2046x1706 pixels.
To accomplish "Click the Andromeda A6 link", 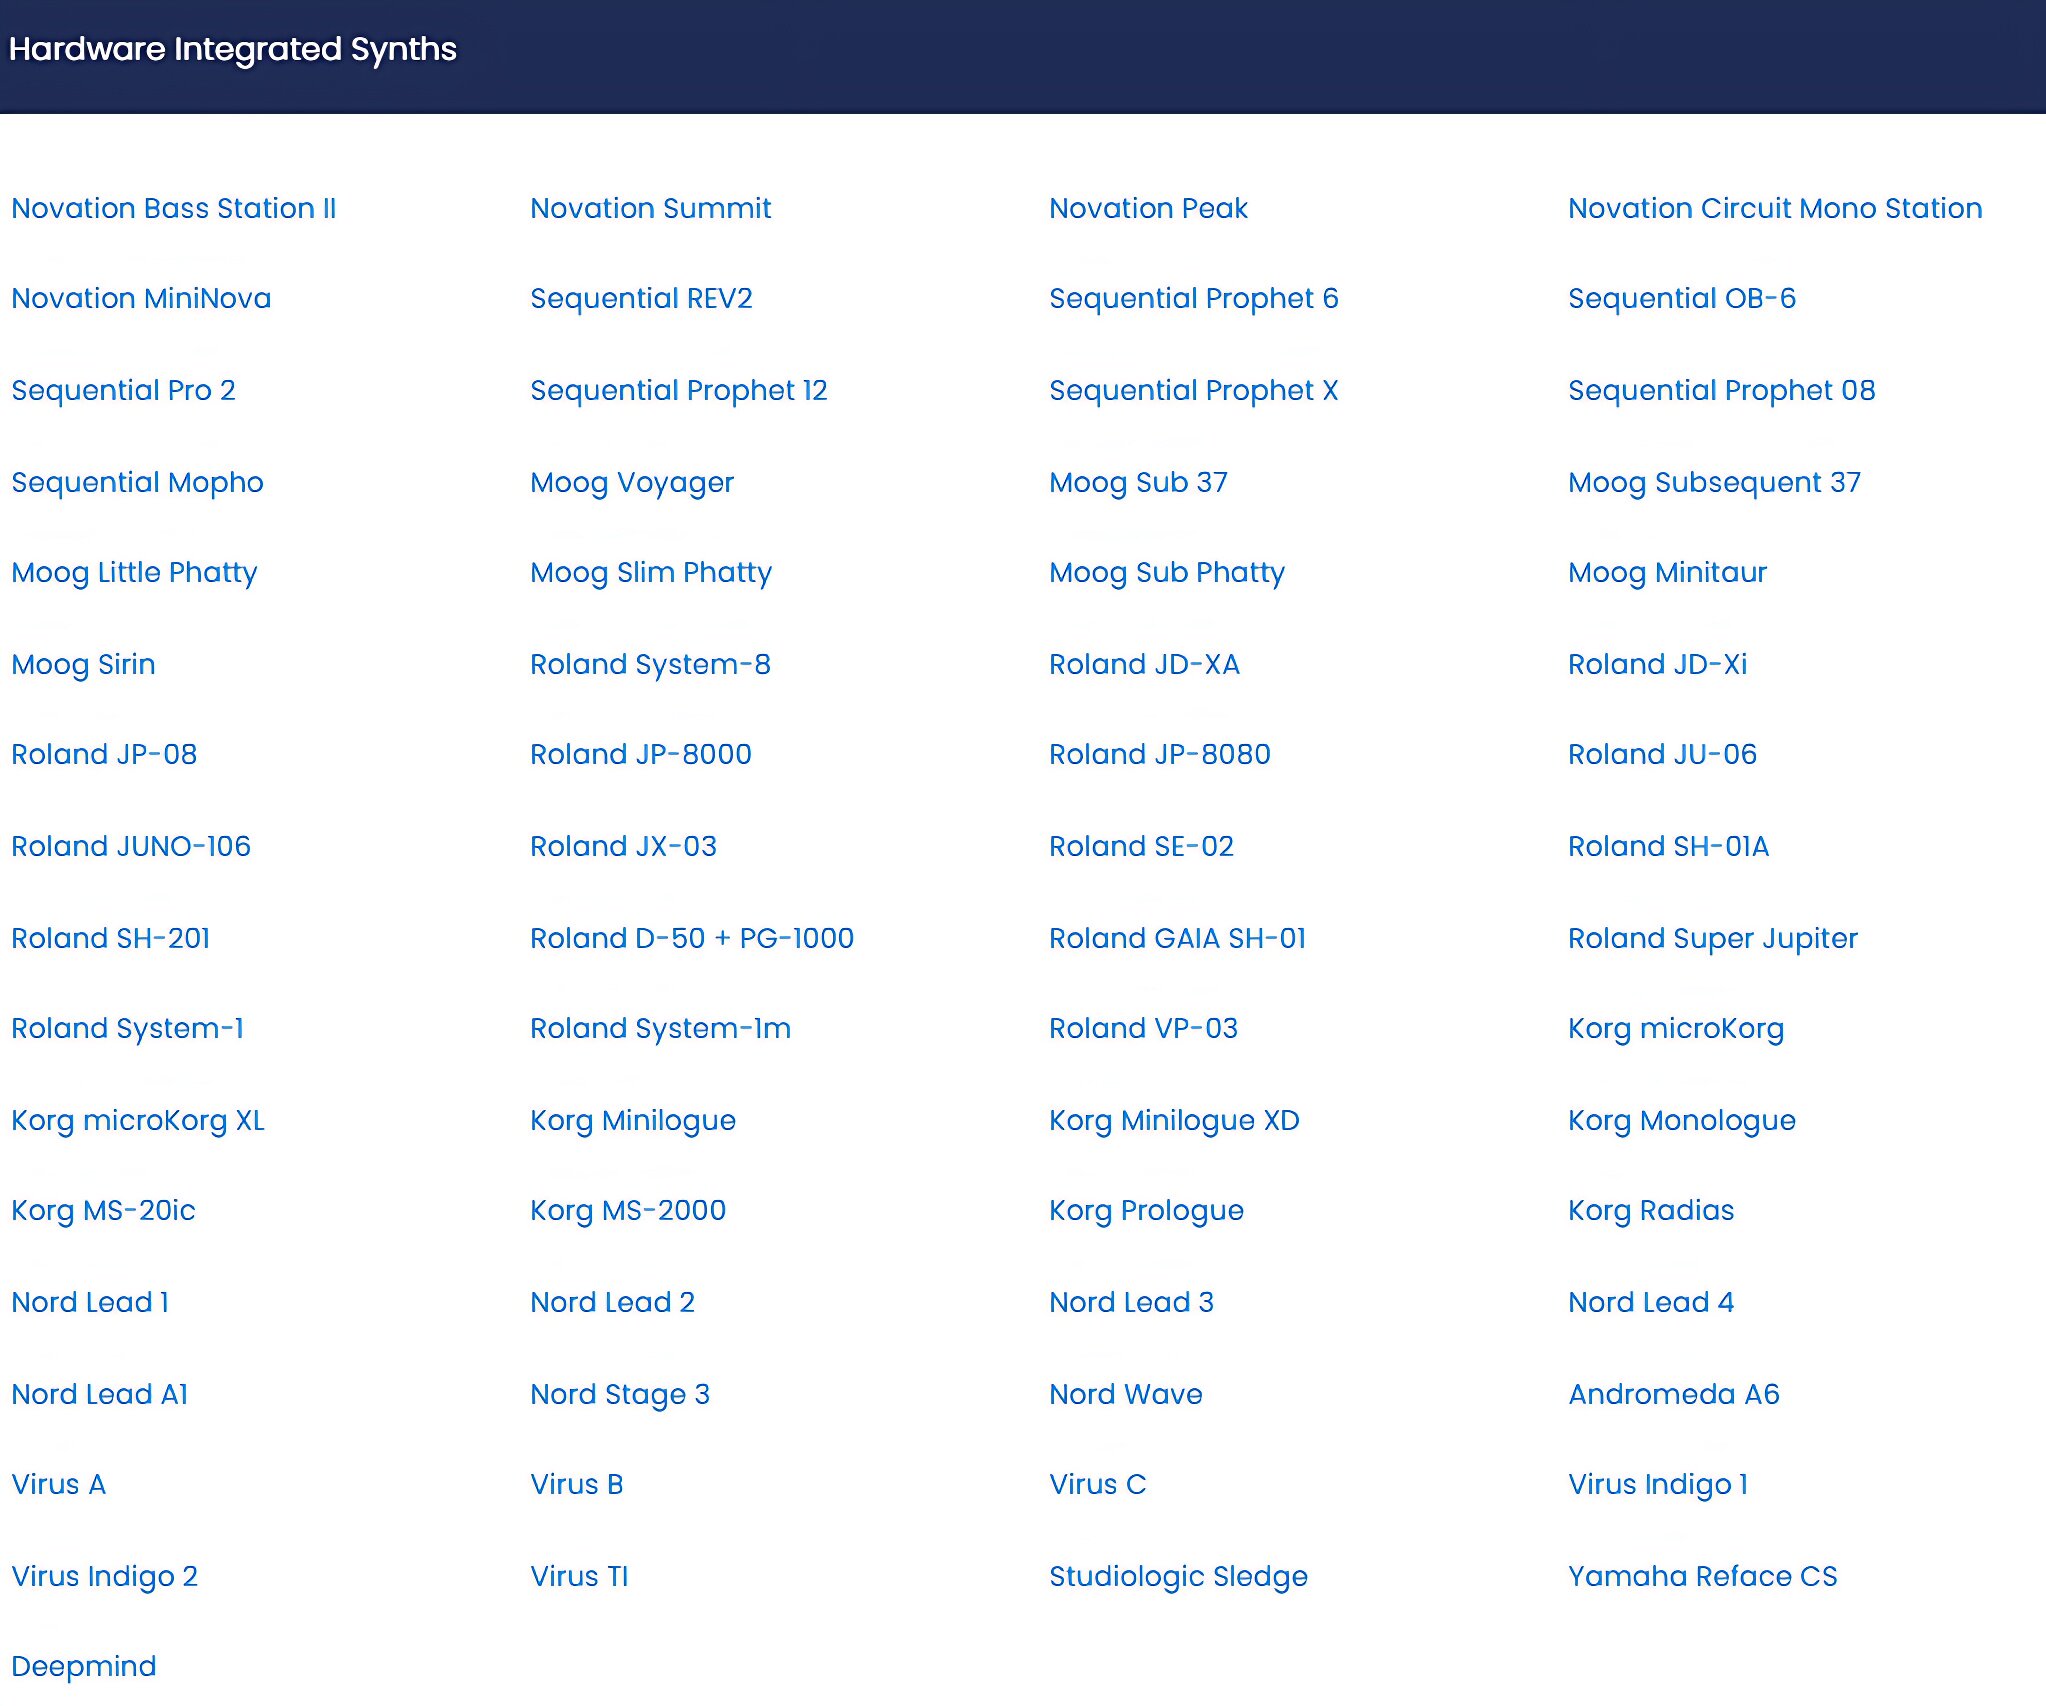I will pyautogui.click(x=1674, y=1394).
